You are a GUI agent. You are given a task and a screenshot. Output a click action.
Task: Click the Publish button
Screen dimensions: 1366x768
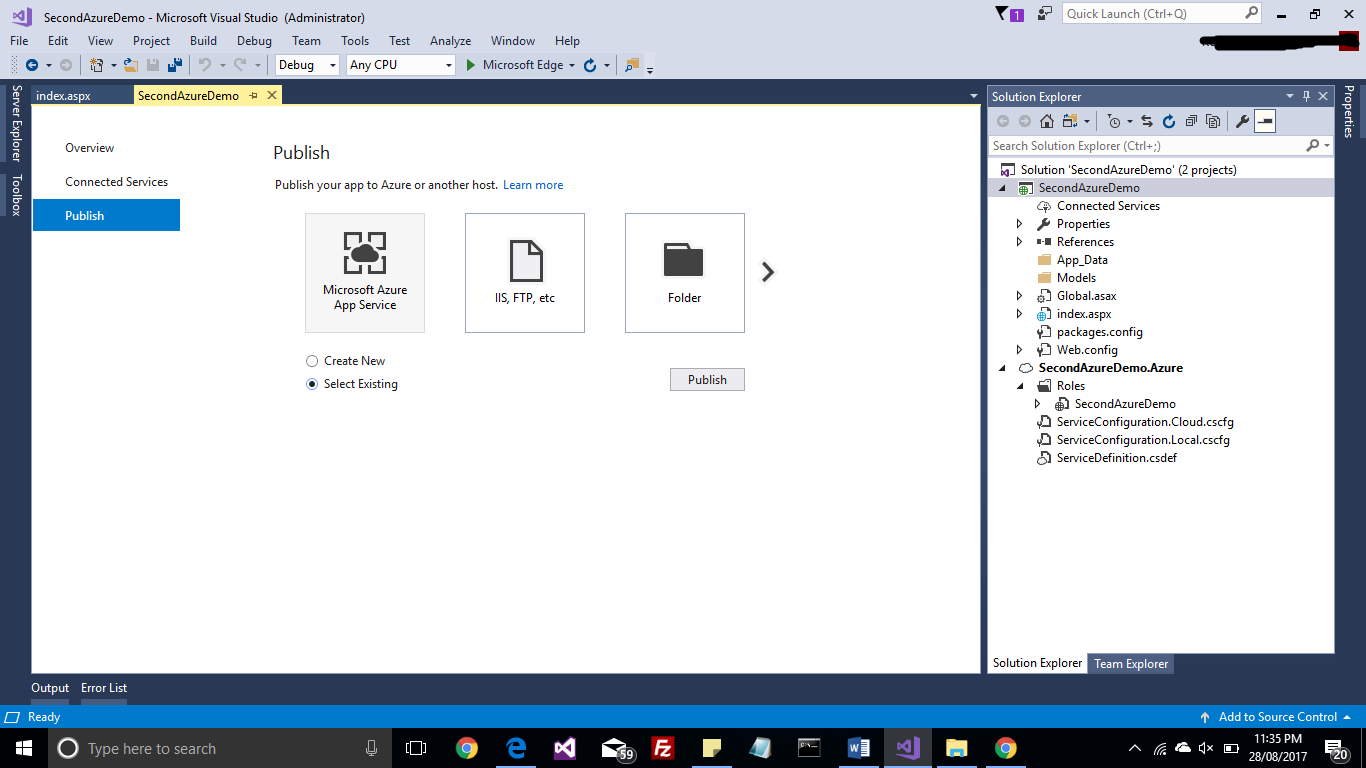707,380
